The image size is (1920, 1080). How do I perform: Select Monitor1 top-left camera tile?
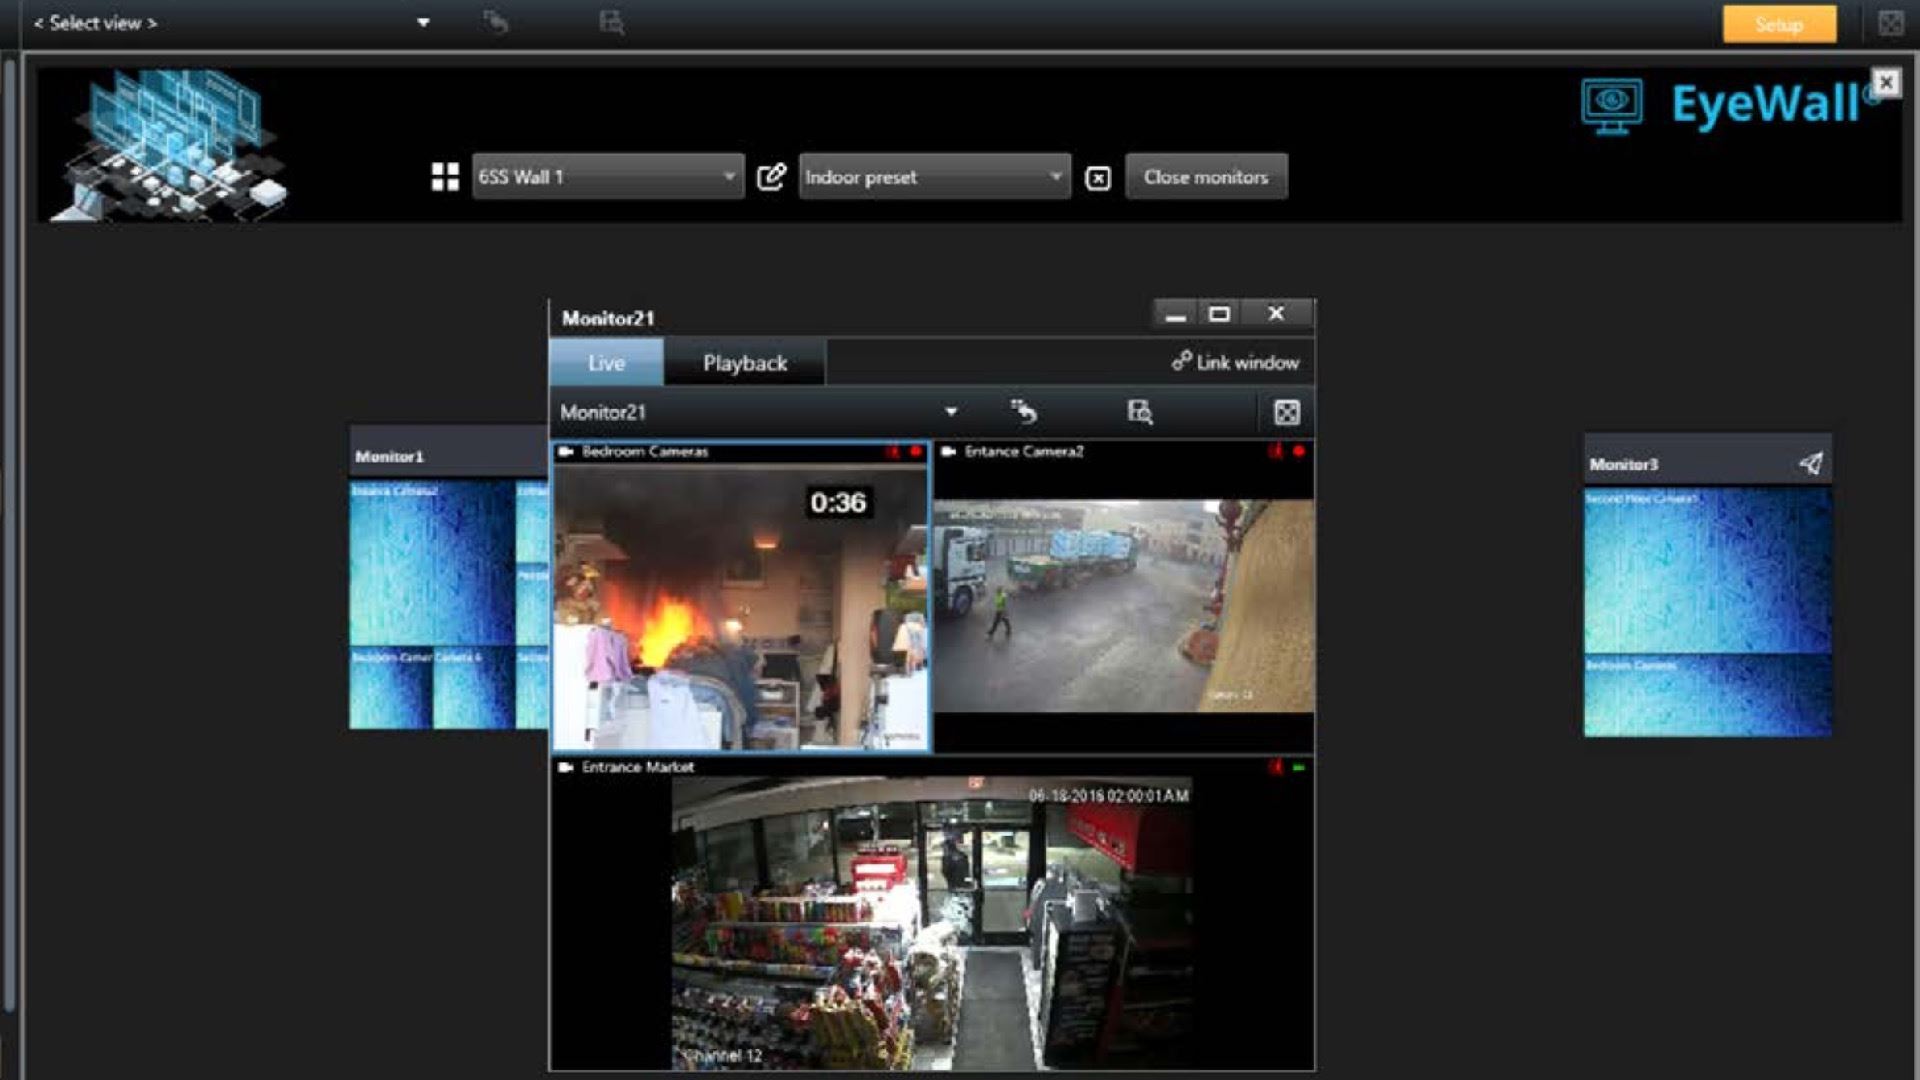[432, 563]
